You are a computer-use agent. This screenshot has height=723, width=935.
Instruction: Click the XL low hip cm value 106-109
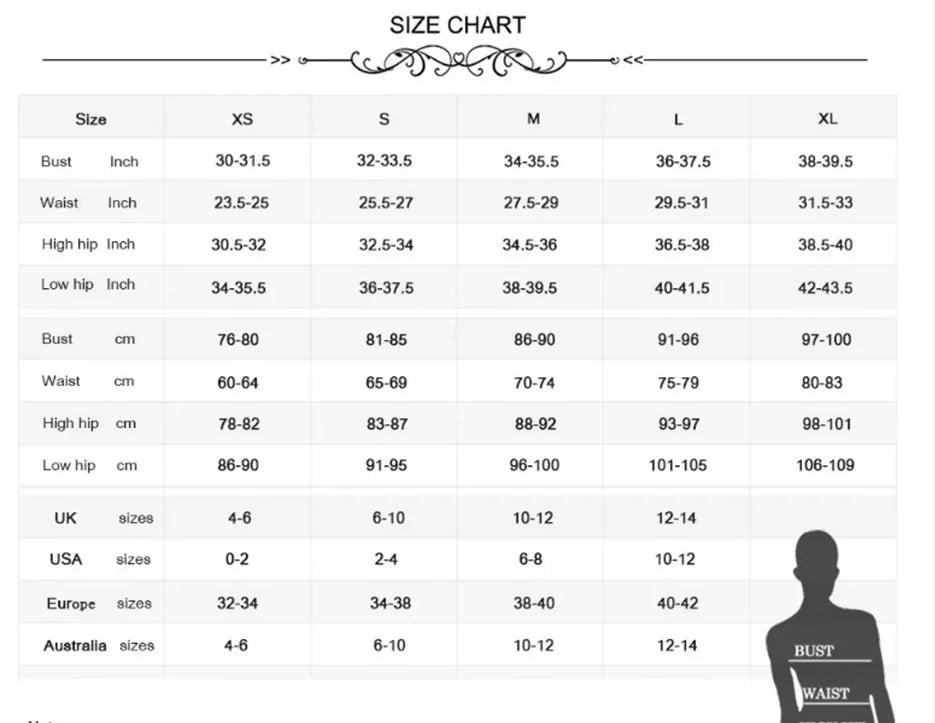click(x=825, y=465)
